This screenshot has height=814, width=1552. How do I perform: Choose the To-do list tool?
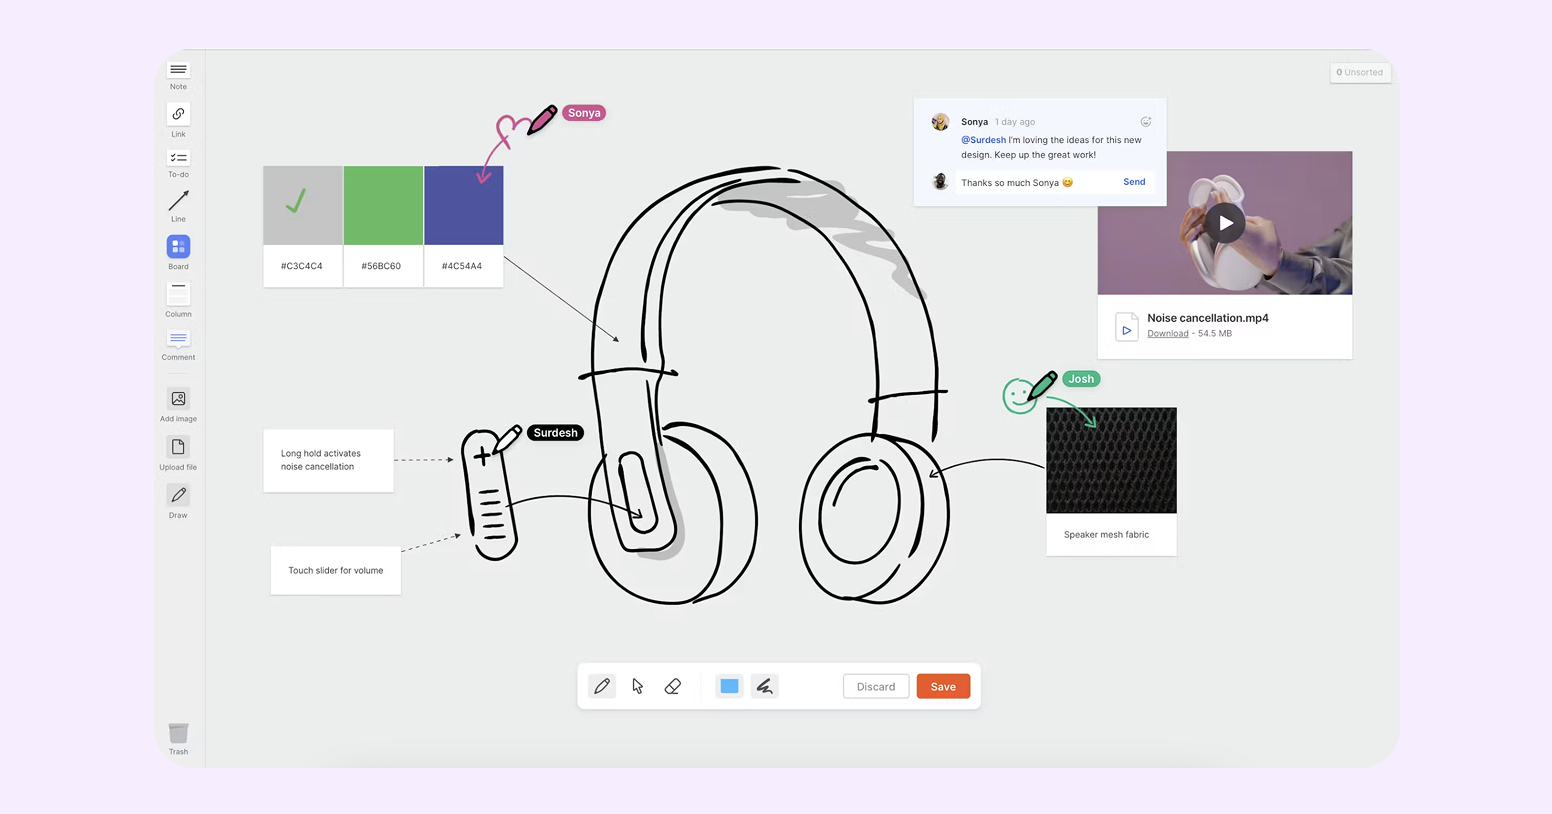point(178,158)
